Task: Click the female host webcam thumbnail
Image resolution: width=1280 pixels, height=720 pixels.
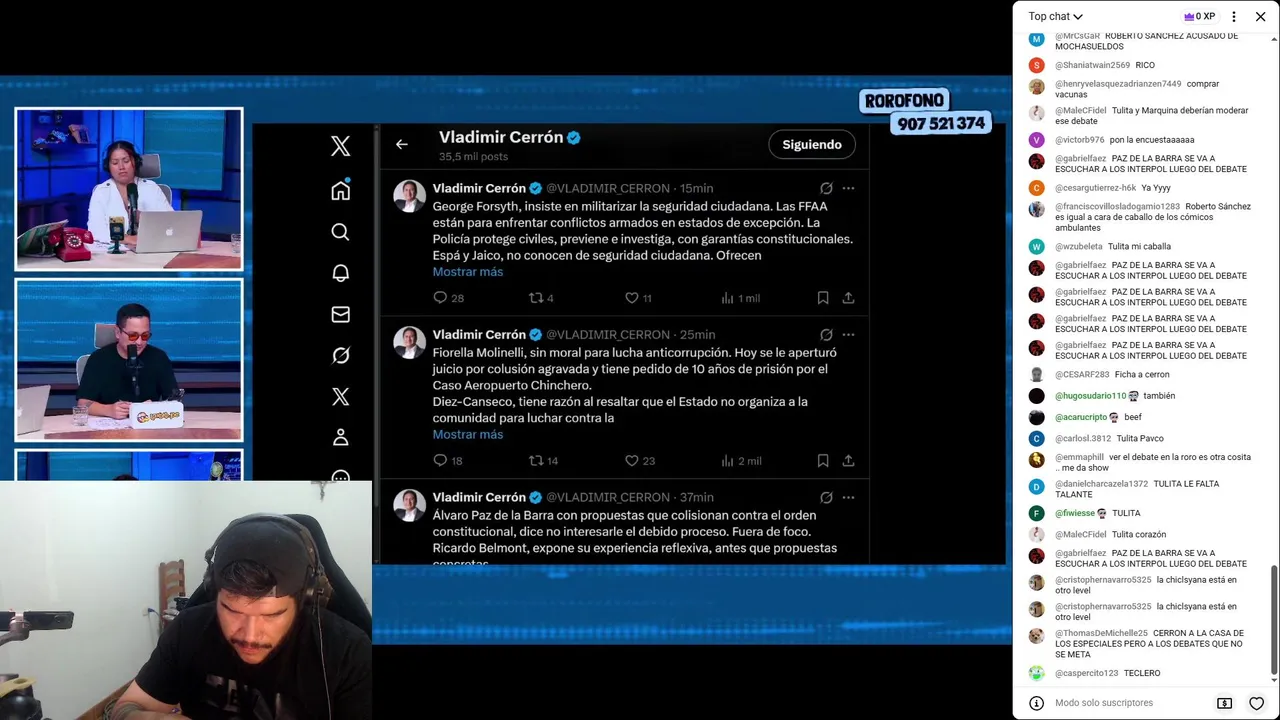Action: point(129,189)
